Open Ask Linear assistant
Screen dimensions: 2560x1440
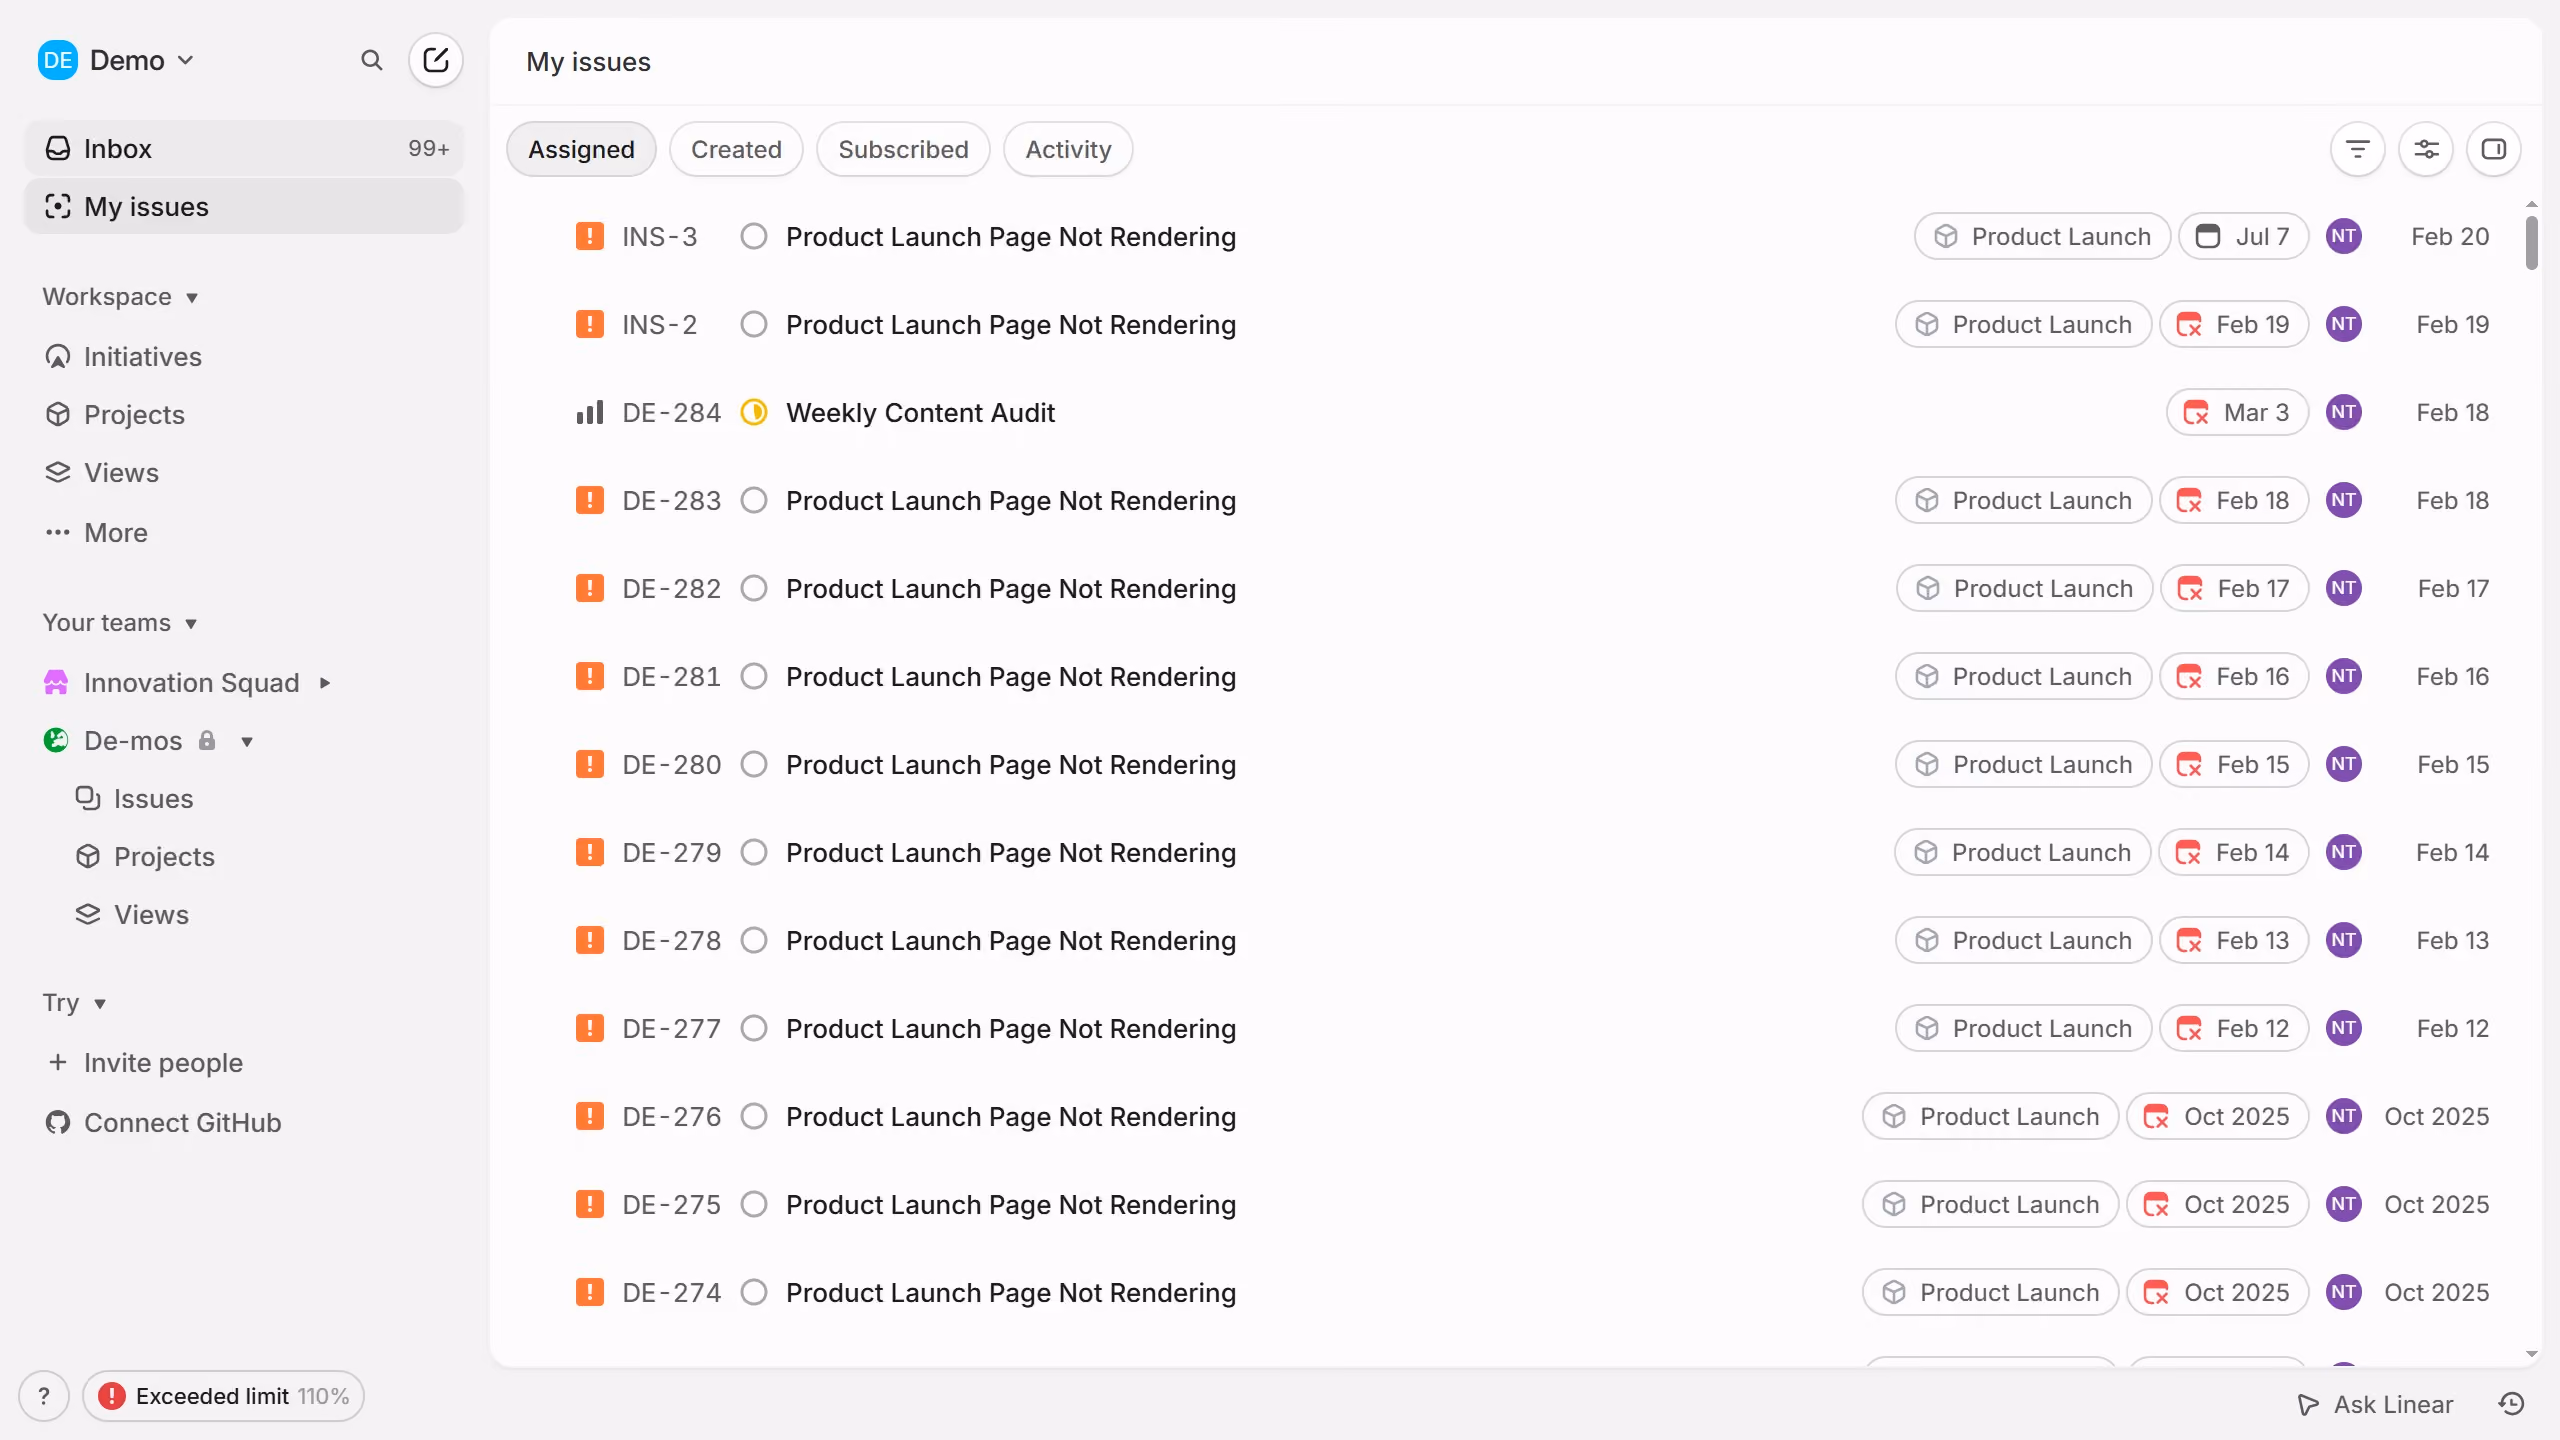click(2375, 1404)
